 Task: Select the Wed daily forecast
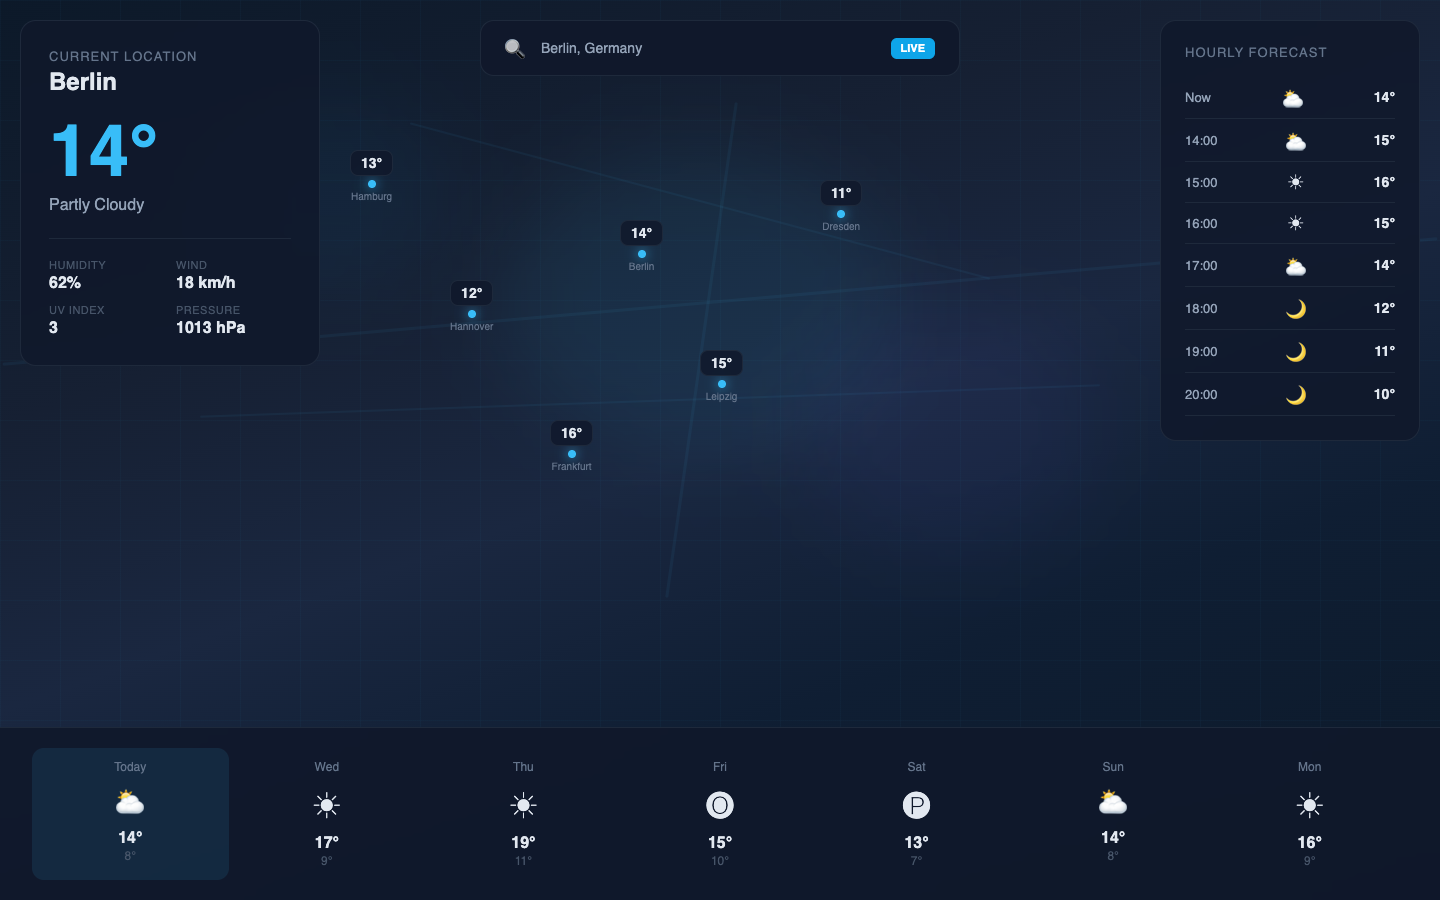click(327, 813)
